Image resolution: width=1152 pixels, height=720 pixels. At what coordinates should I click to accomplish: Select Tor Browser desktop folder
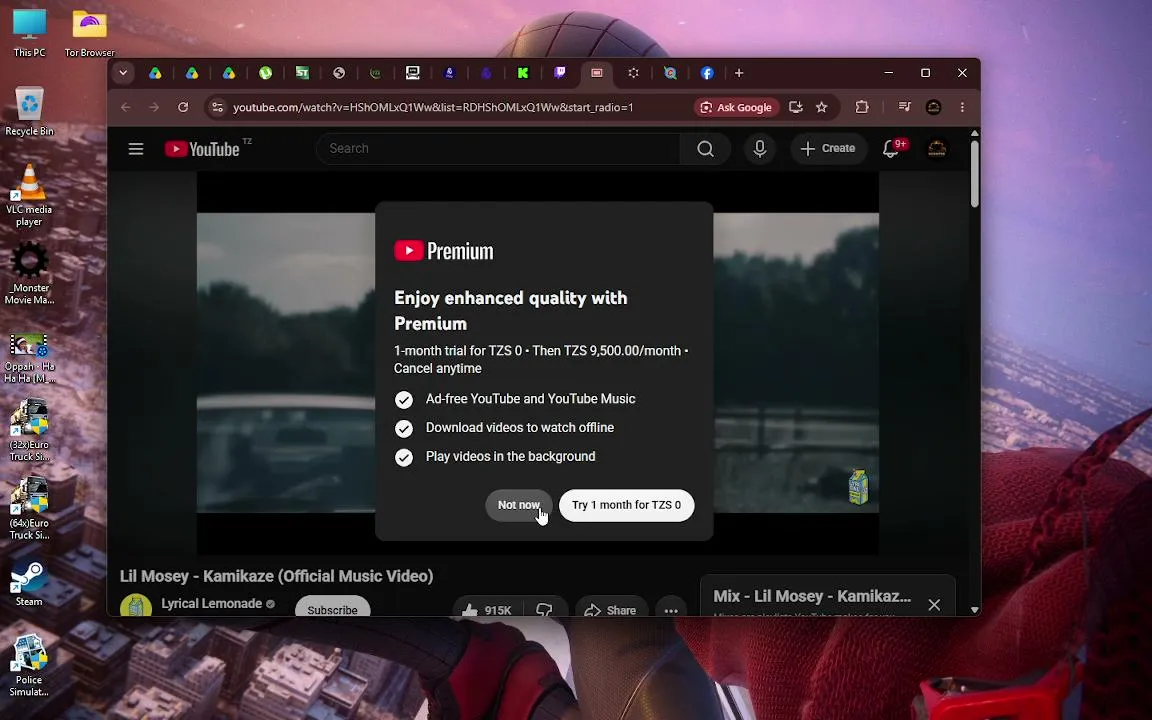pos(90,33)
